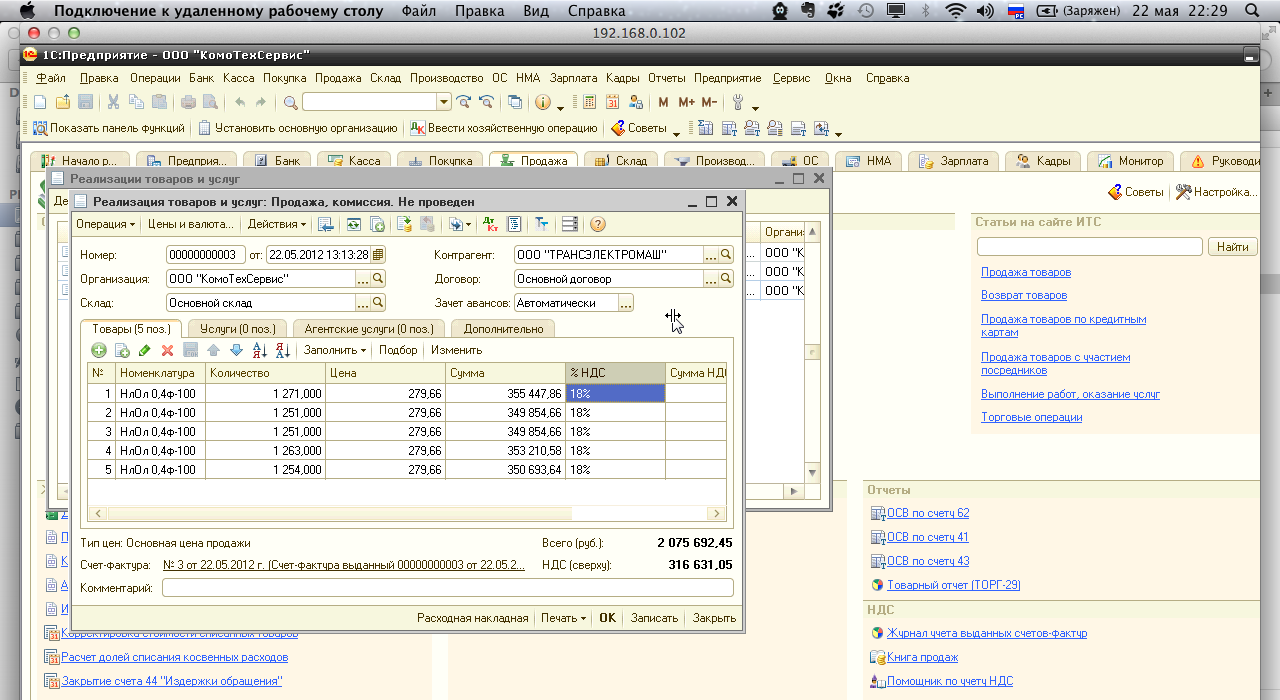The height and width of the screenshot is (700, 1280).
Task: Click the ellipsis button of the Договор field
Action: tap(711, 279)
